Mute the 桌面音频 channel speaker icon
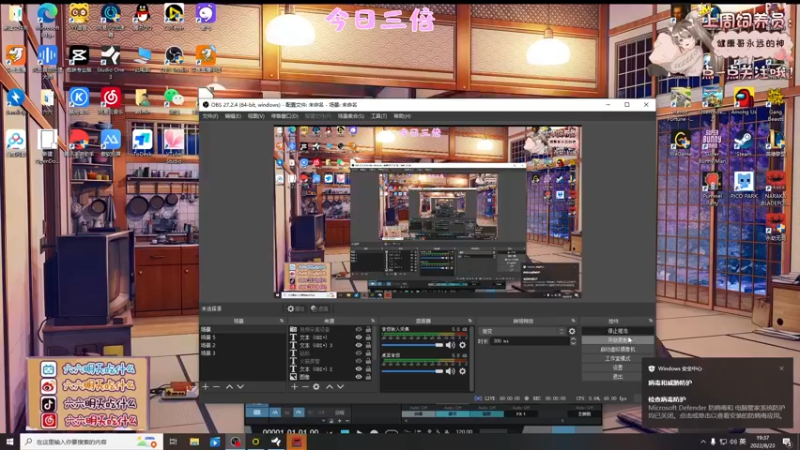Image resolution: width=800 pixels, height=450 pixels. (450, 371)
